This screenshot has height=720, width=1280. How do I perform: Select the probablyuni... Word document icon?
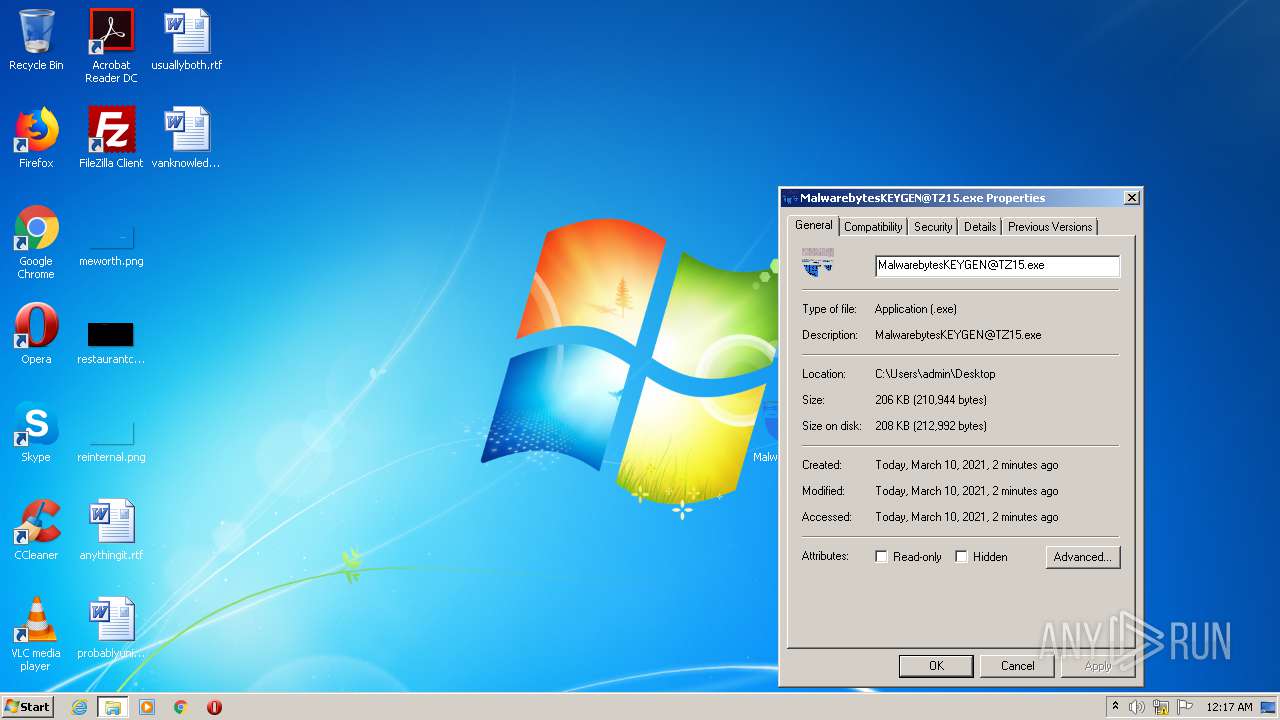(111, 628)
